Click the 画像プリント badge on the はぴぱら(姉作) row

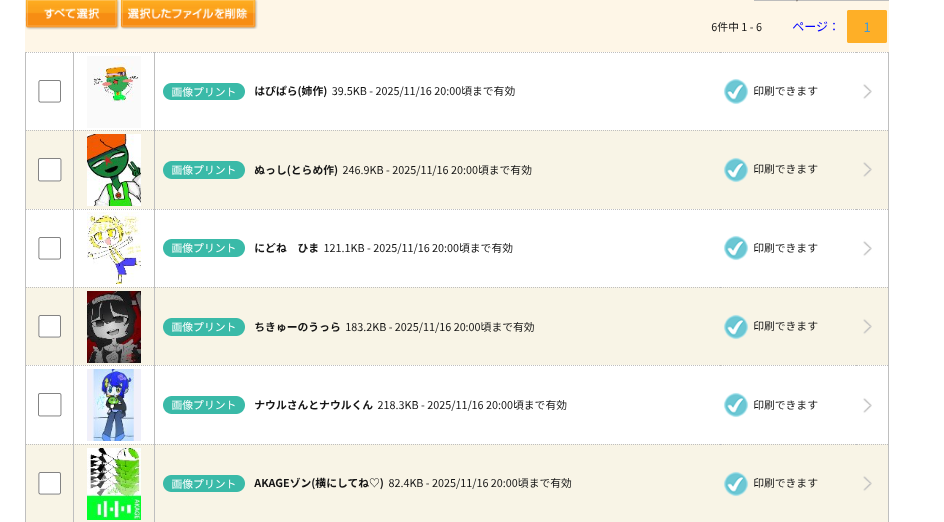point(204,91)
